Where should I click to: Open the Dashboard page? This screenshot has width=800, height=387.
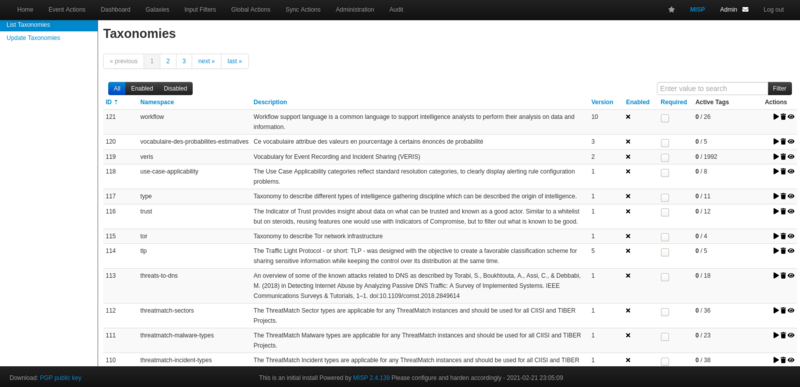coord(115,10)
